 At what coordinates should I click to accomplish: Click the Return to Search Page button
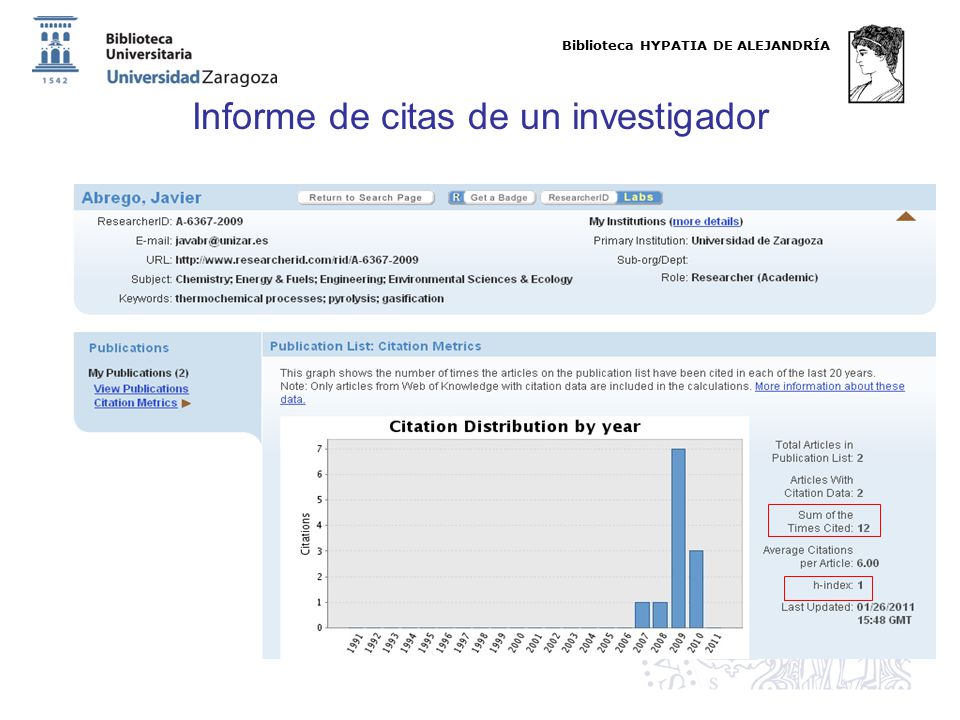(x=366, y=198)
